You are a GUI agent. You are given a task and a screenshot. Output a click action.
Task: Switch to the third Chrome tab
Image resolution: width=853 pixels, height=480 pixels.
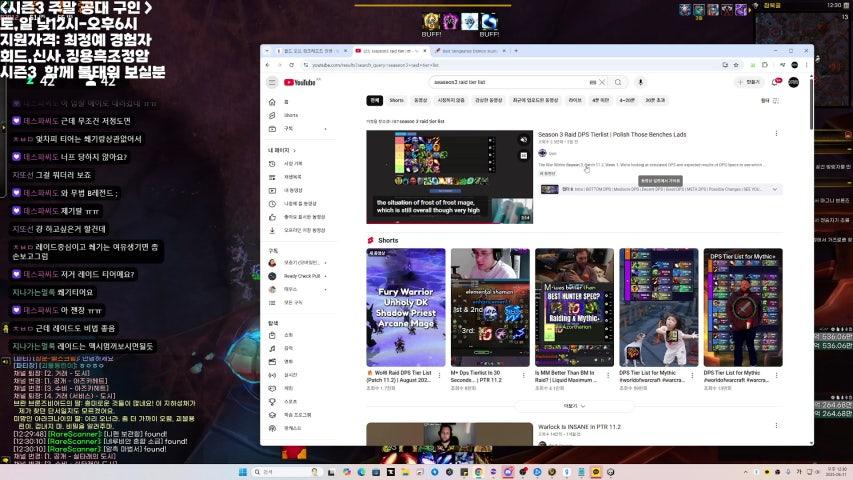[x=468, y=51]
